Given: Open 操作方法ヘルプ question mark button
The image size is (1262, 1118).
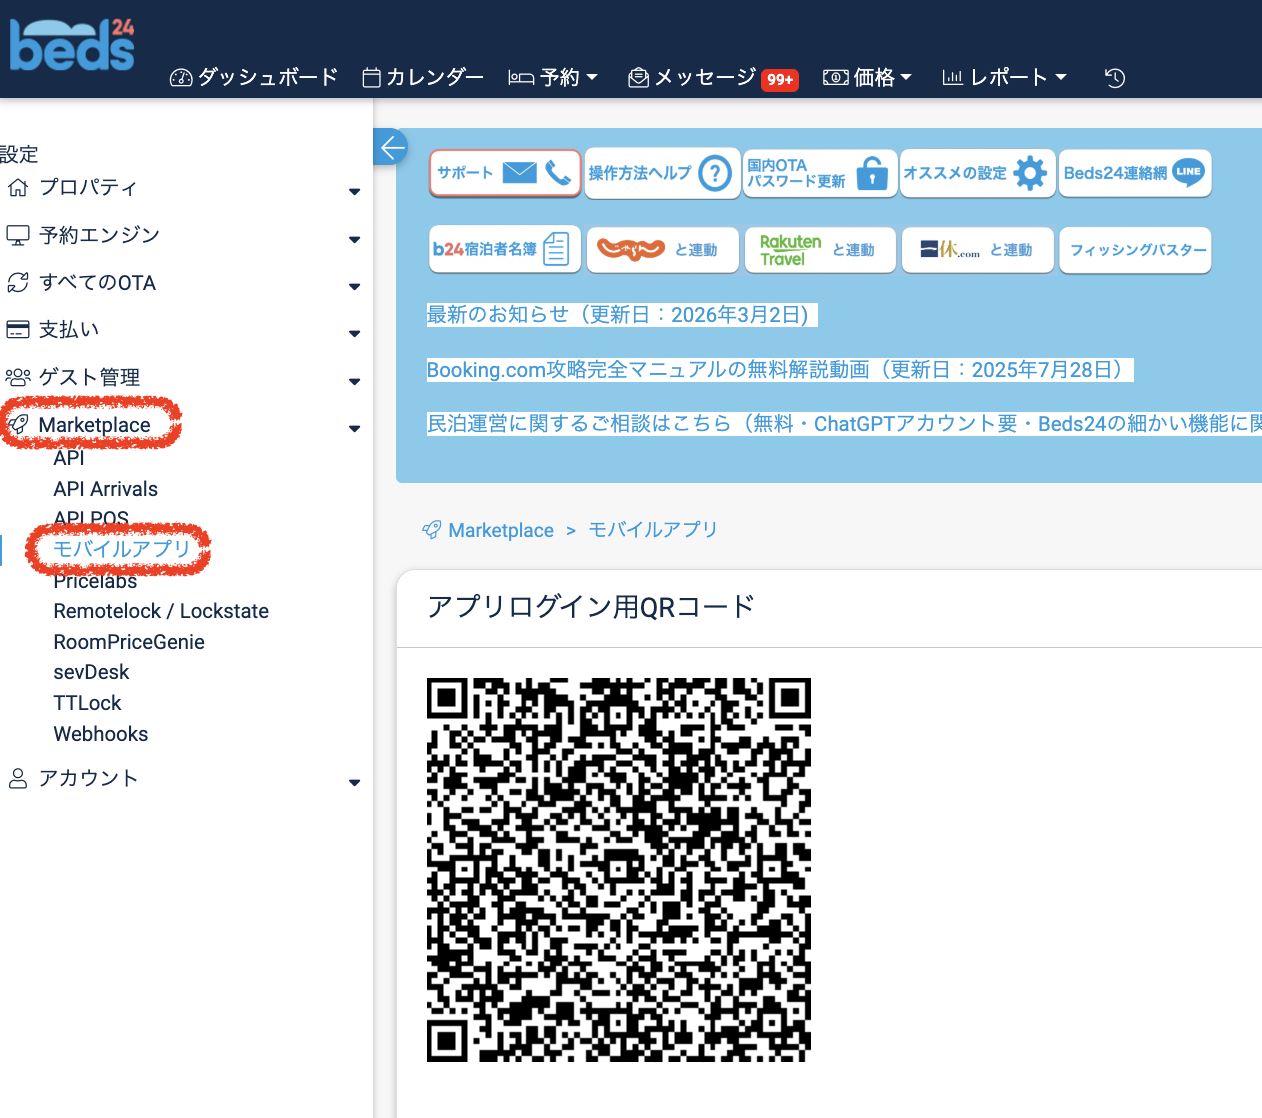Looking at the screenshot, I should pyautogui.click(x=661, y=174).
